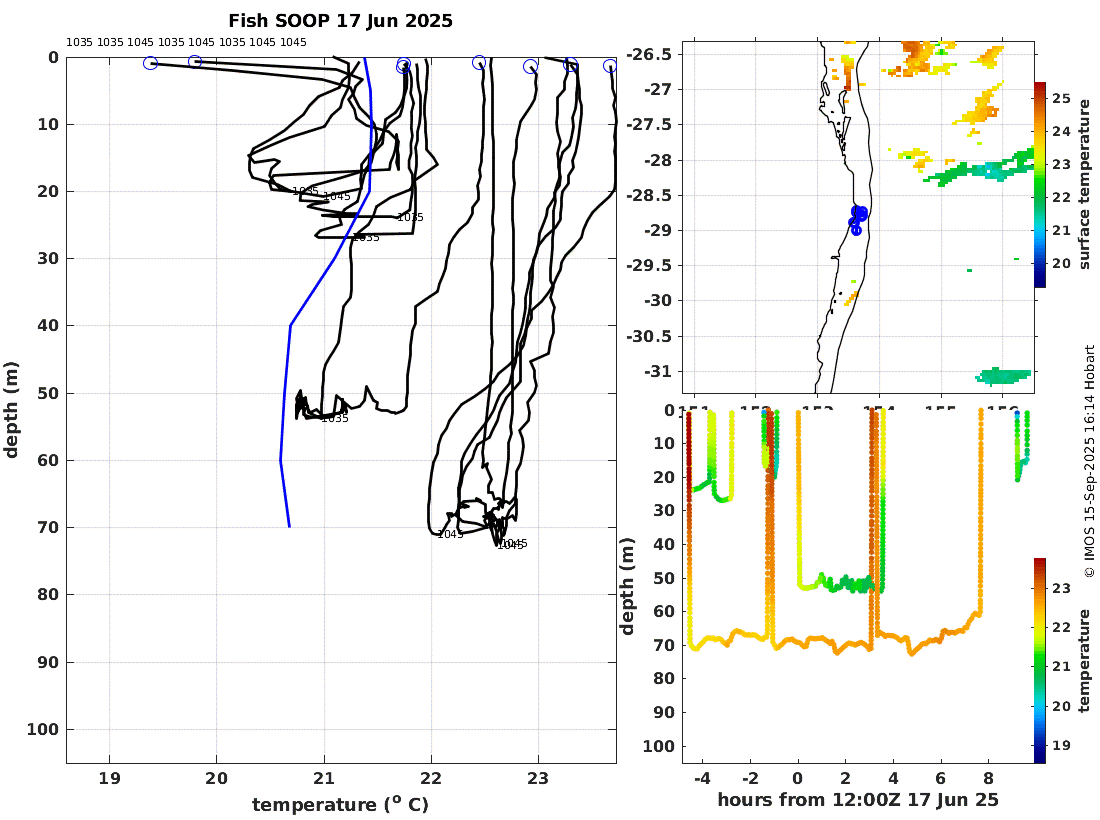Select the "temperature (° C)" x-axis label
Viewport: 1100px width, 820px height.
click(340, 805)
